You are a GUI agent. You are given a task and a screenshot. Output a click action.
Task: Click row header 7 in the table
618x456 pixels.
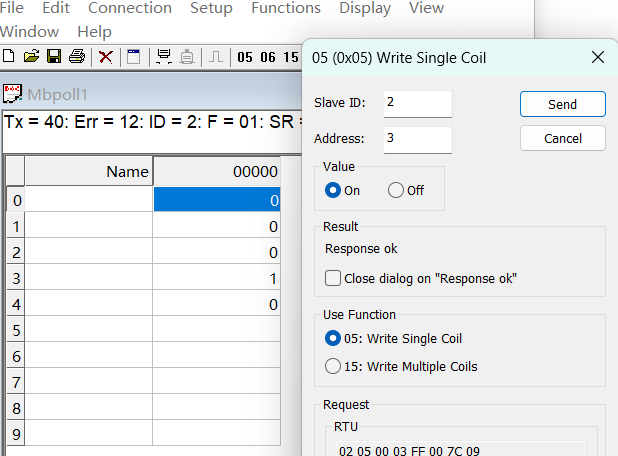tap(16, 382)
